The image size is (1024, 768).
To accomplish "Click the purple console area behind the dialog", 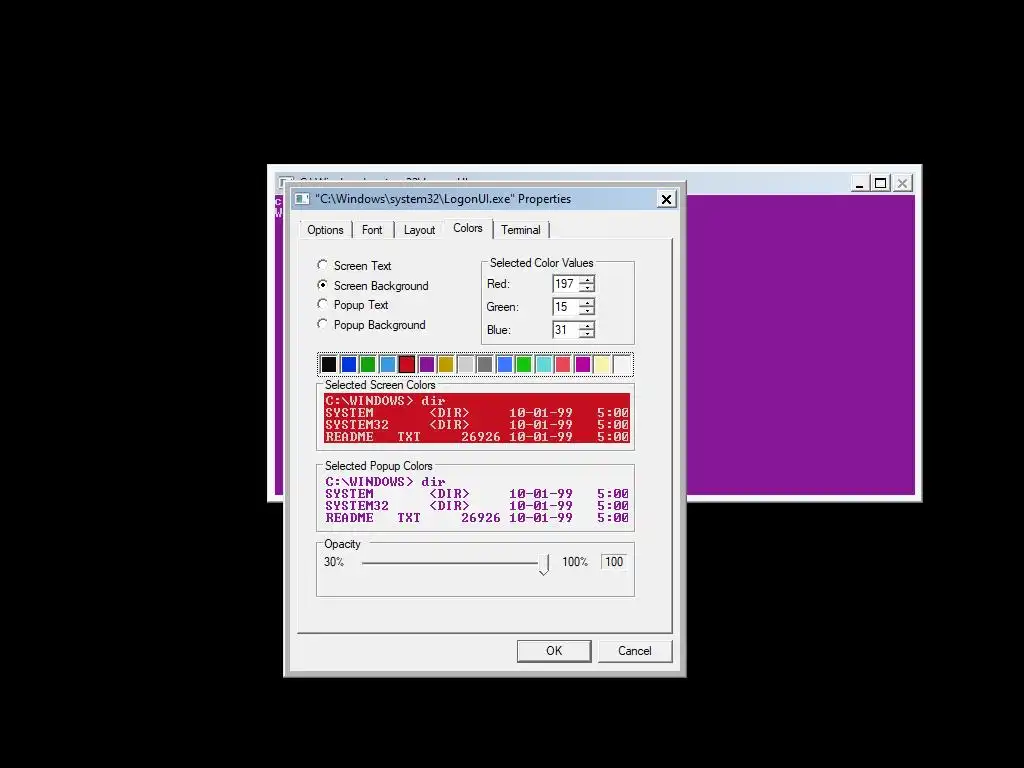I will coord(799,345).
